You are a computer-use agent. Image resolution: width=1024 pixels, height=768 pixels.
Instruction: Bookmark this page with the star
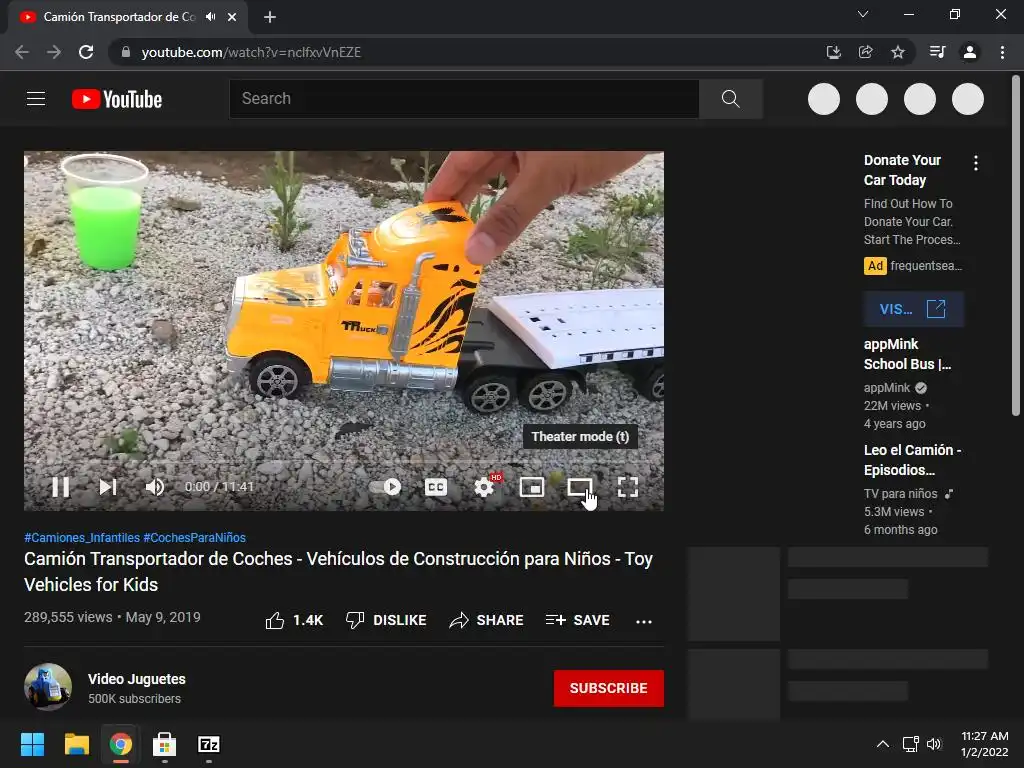(898, 52)
